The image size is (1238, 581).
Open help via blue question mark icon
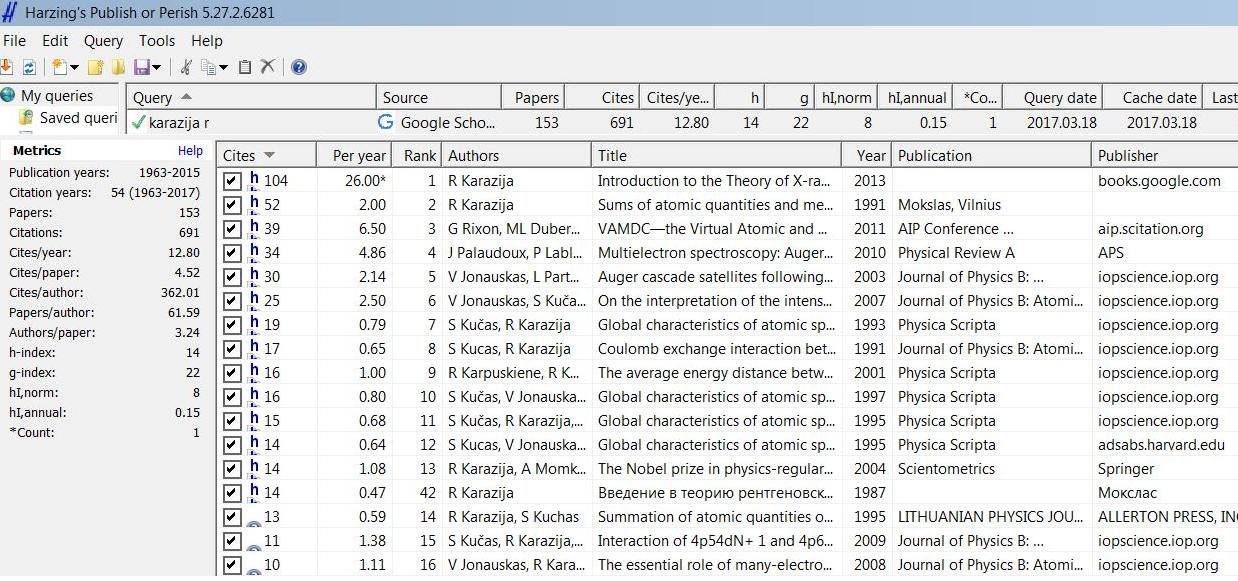pyautogui.click(x=298, y=67)
